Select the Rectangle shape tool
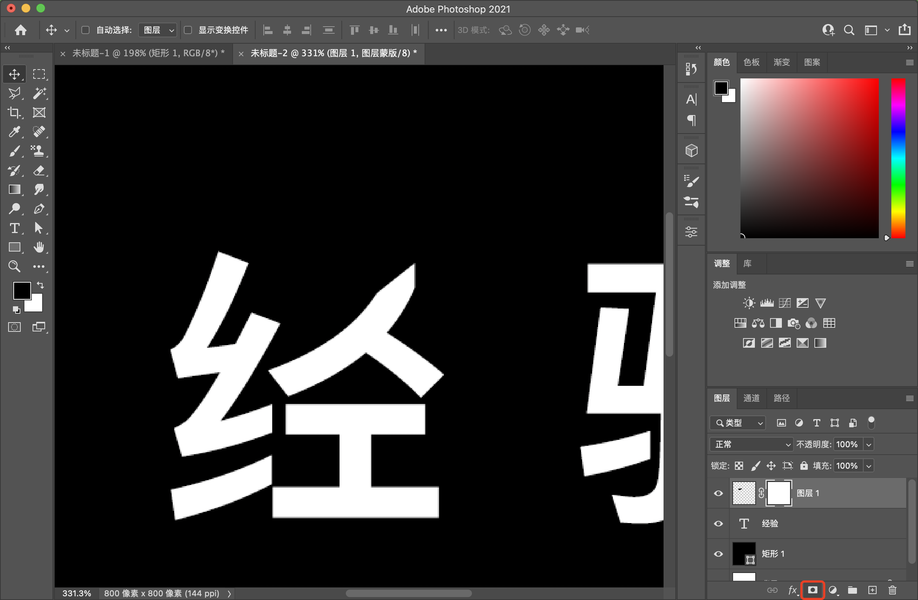918x600 pixels. click(15, 248)
